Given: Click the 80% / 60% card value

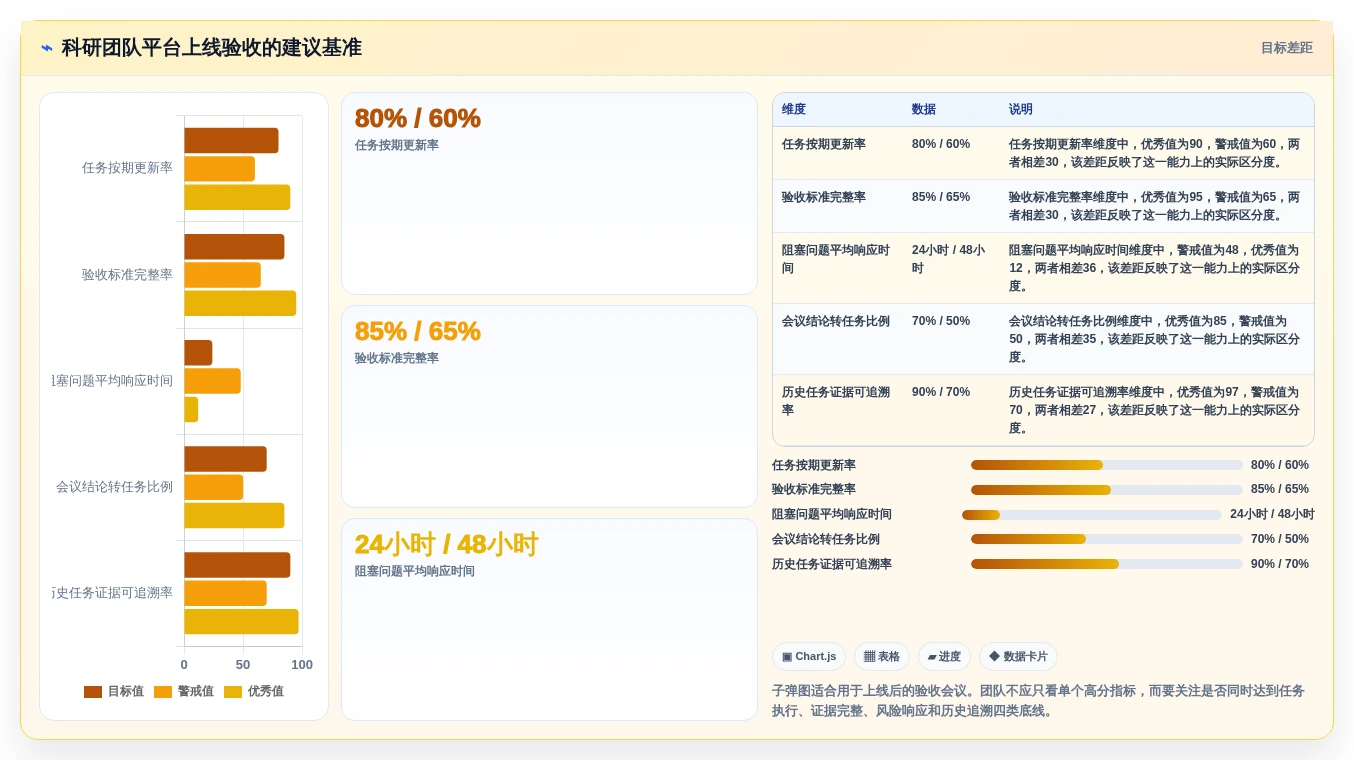Looking at the screenshot, I should pos(418,118).
